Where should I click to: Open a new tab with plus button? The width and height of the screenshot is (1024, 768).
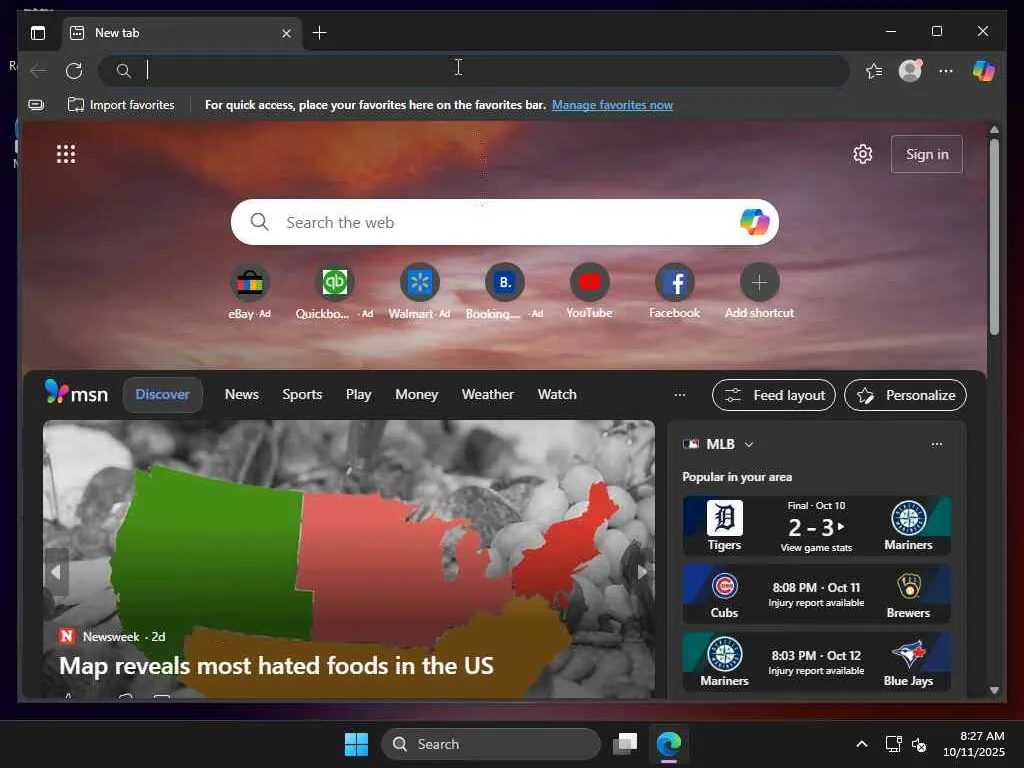(319, 33)
